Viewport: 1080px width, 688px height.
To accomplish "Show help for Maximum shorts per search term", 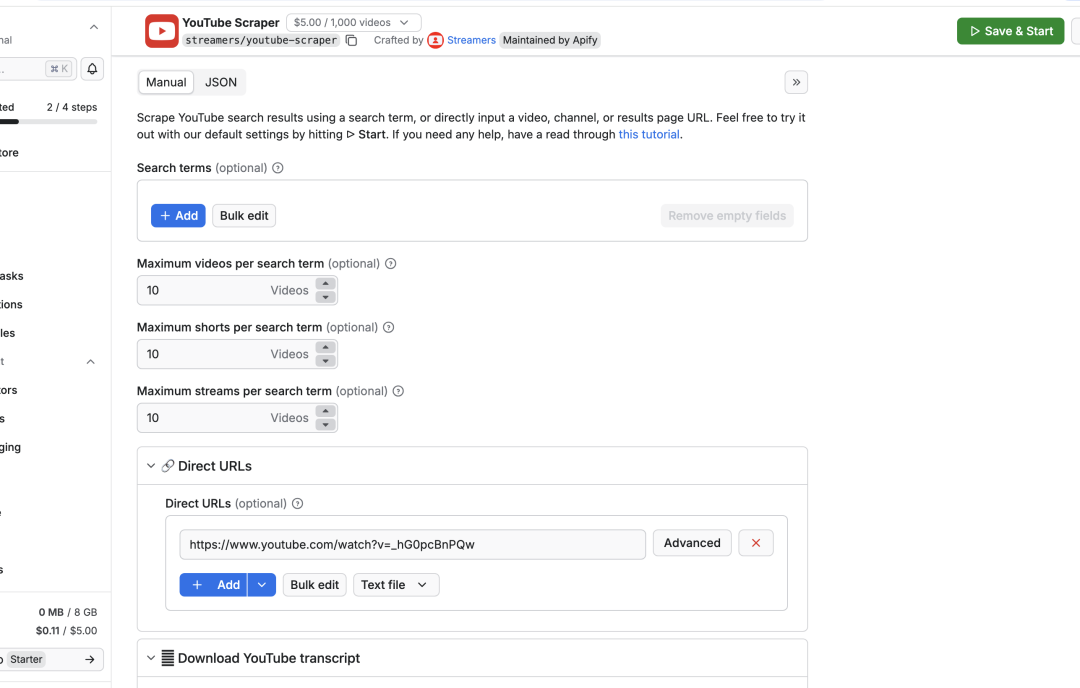I will coord(389,328).
